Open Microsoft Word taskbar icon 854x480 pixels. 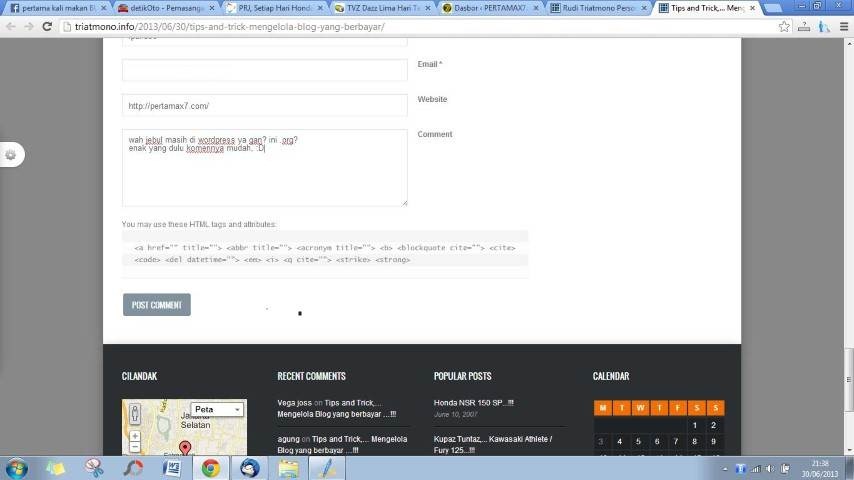(171, 467)
